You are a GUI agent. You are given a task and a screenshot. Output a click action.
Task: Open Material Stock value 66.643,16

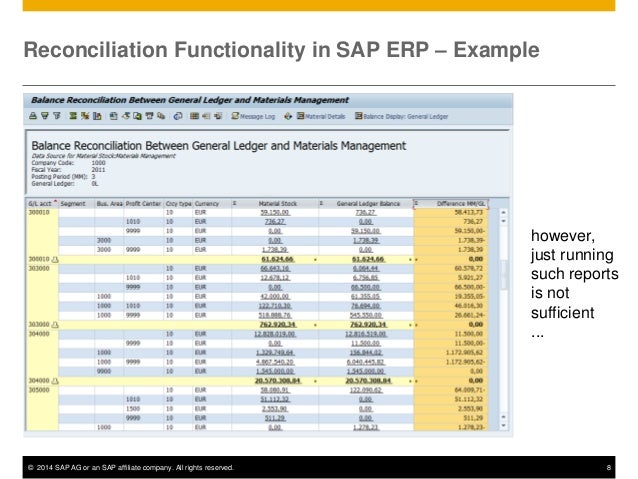tap(275, 269)
